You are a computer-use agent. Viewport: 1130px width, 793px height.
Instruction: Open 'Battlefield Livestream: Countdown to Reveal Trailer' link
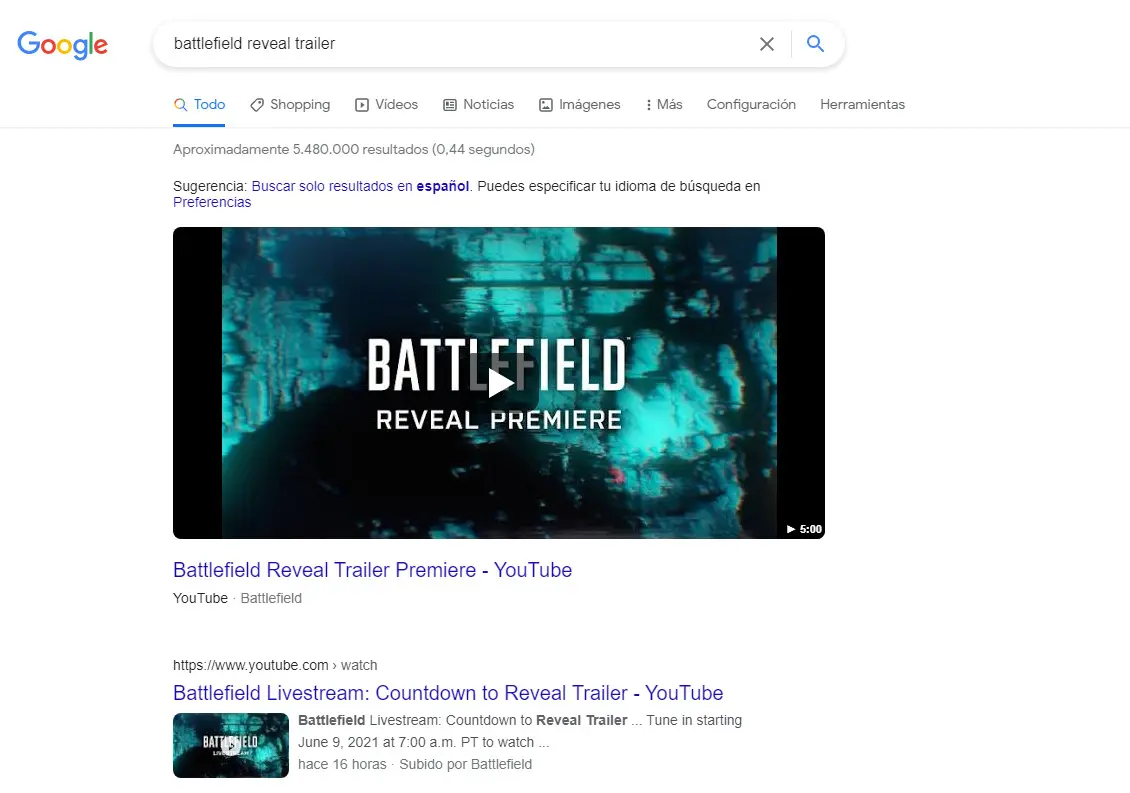[x=448, y=693]
